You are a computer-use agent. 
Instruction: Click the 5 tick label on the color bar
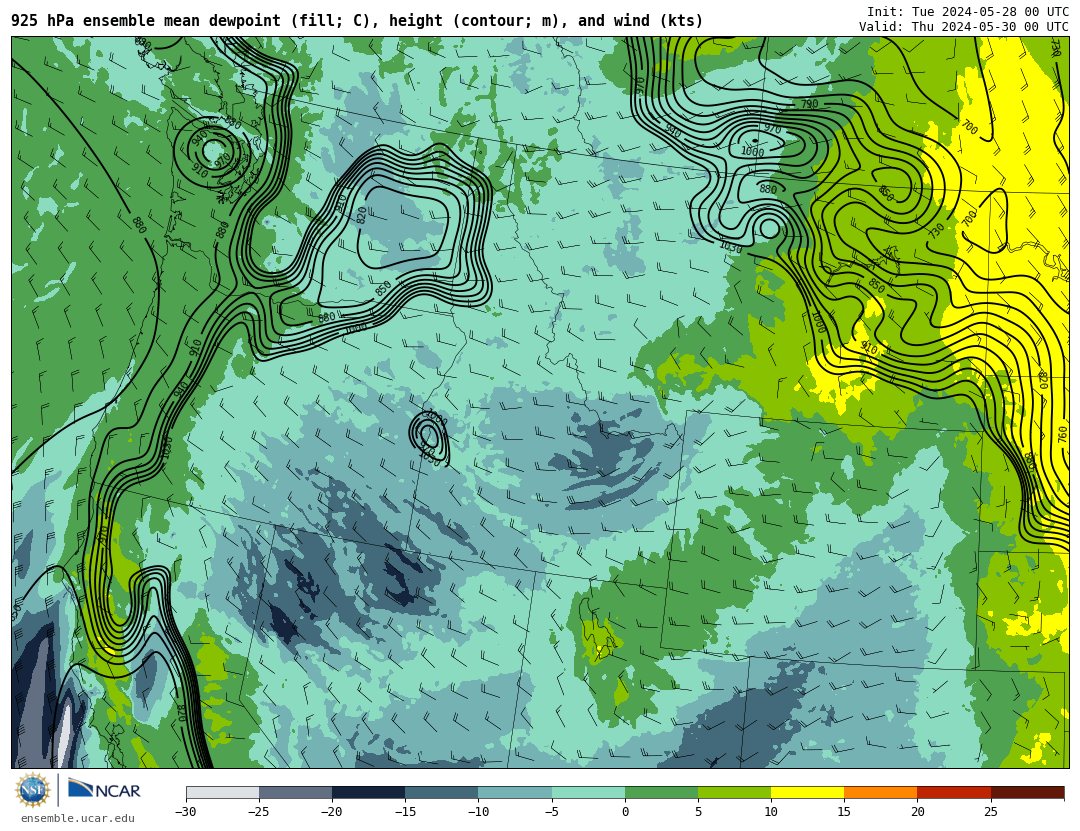(698, 812)
